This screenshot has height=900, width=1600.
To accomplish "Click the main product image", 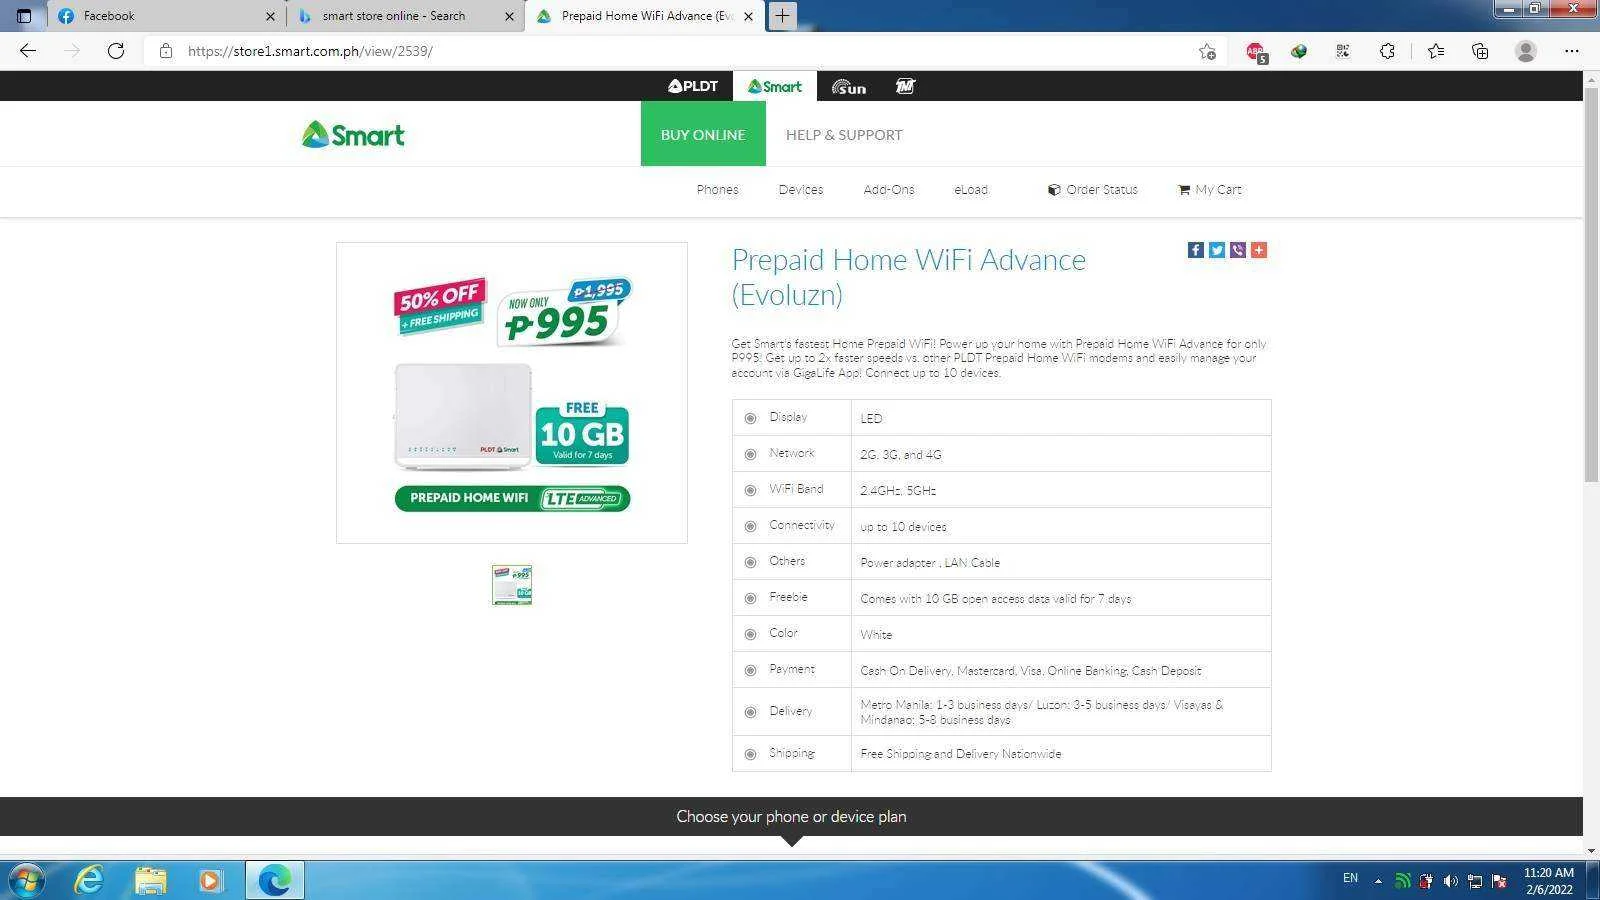I will click(512, 393).
